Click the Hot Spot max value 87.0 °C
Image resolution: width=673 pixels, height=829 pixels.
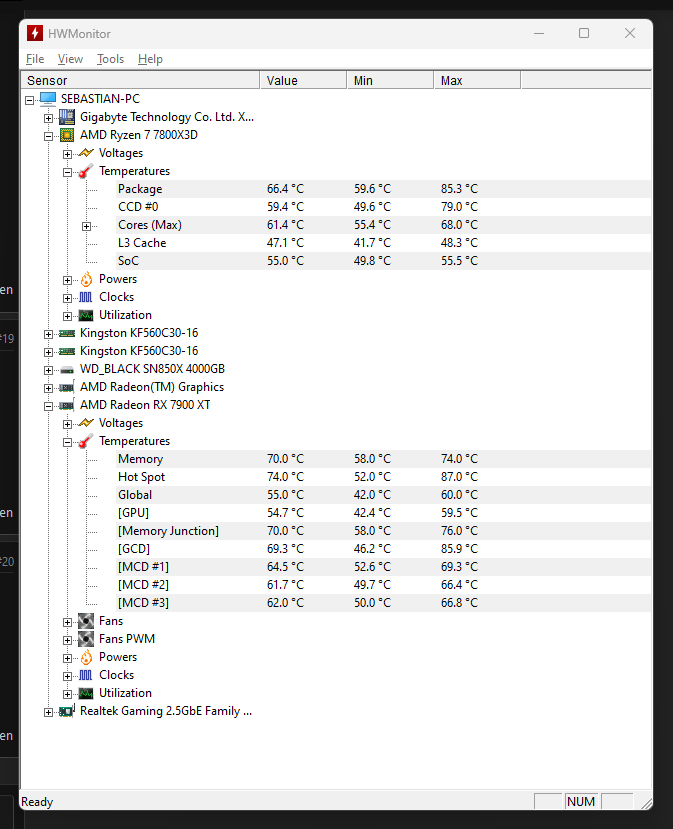(x=459, y=477)
